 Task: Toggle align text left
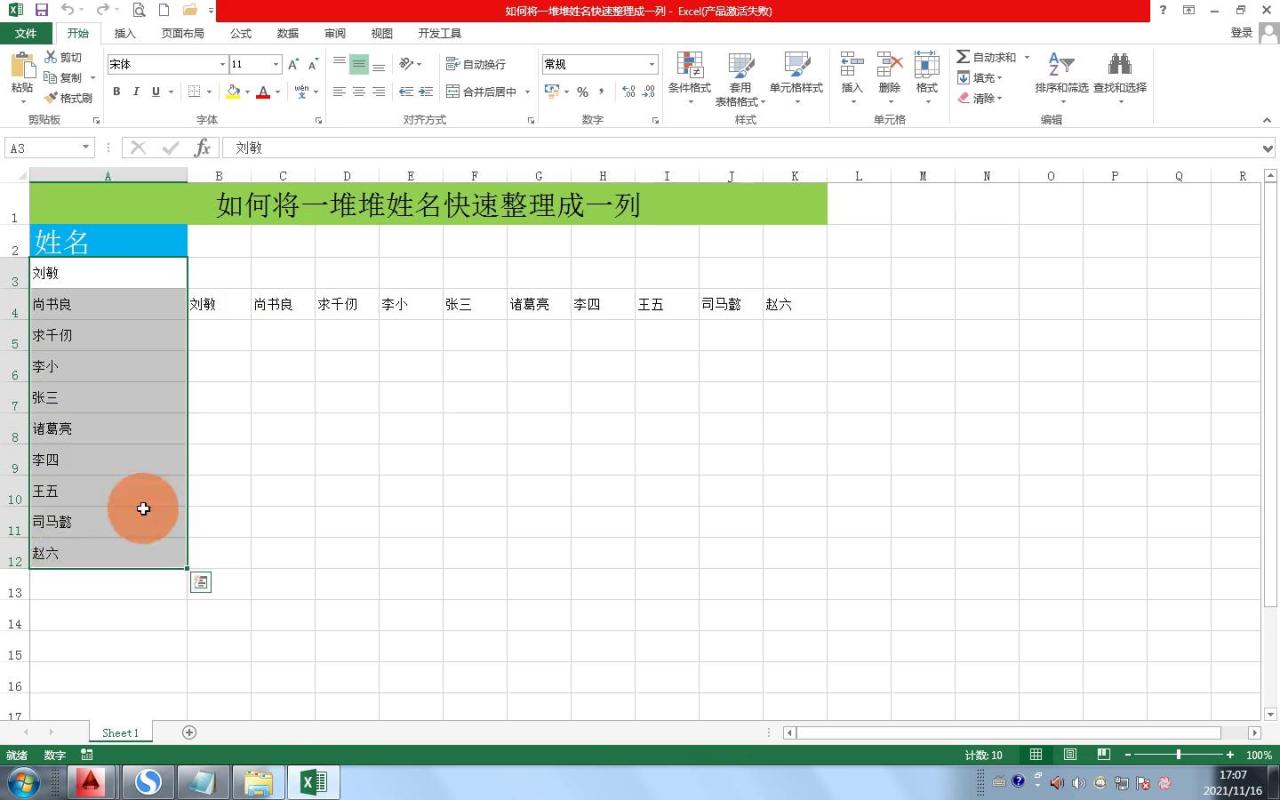click(339, 92)
